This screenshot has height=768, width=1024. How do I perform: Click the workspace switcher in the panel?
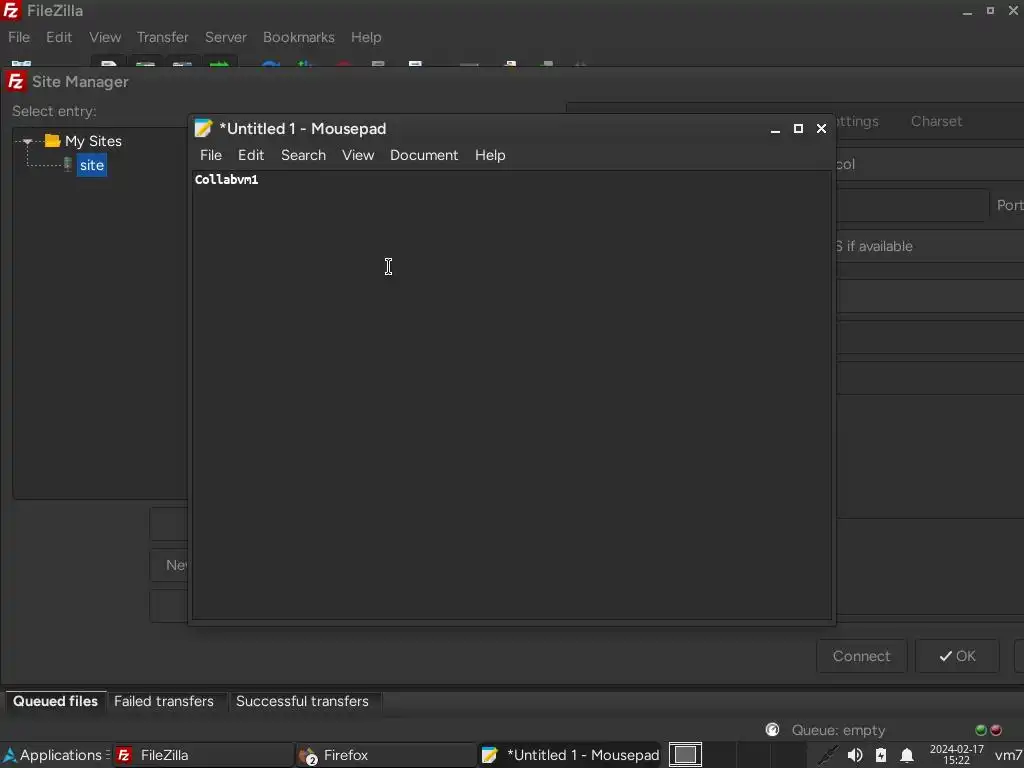[x=685, y=754]
